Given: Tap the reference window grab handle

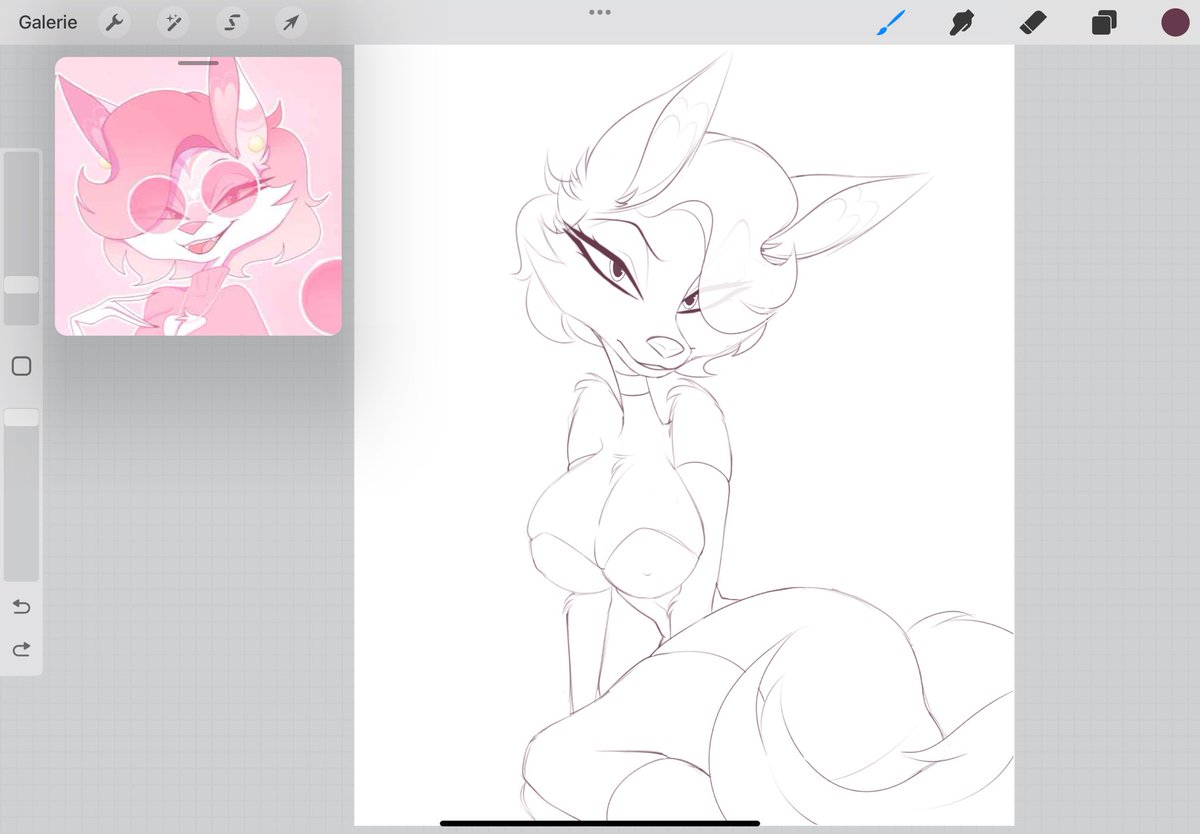Looking at the screenshot, I should tap(198, 63).
